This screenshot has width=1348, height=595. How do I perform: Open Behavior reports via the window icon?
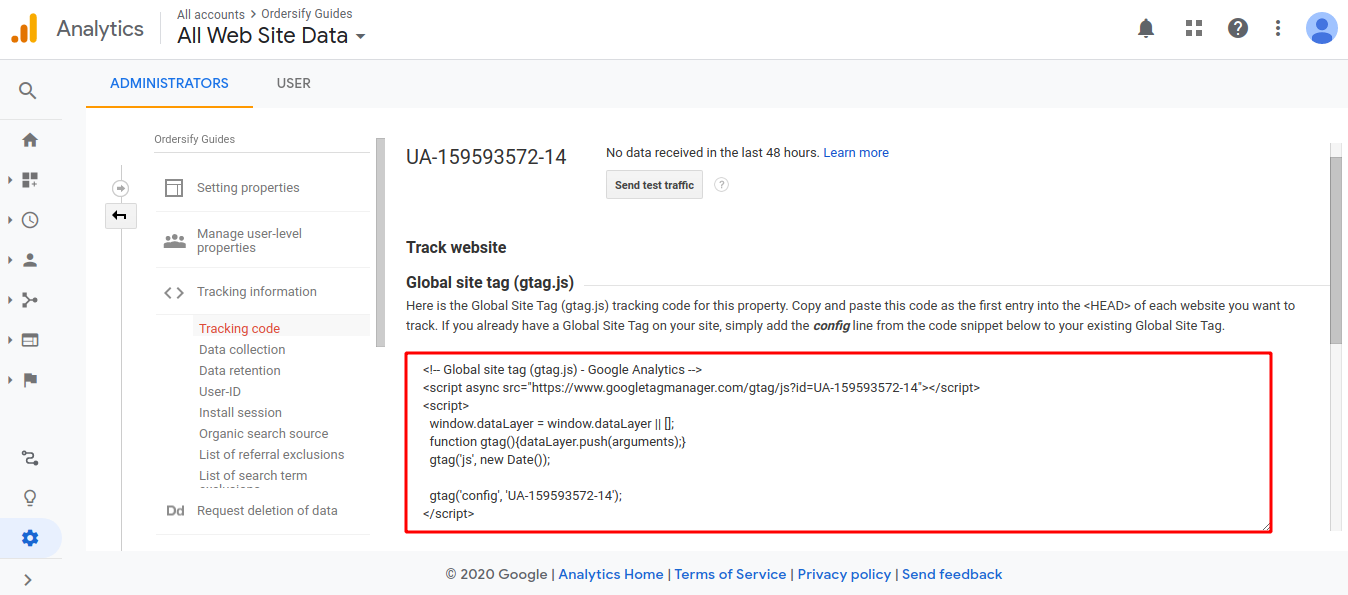coord(30,340)
